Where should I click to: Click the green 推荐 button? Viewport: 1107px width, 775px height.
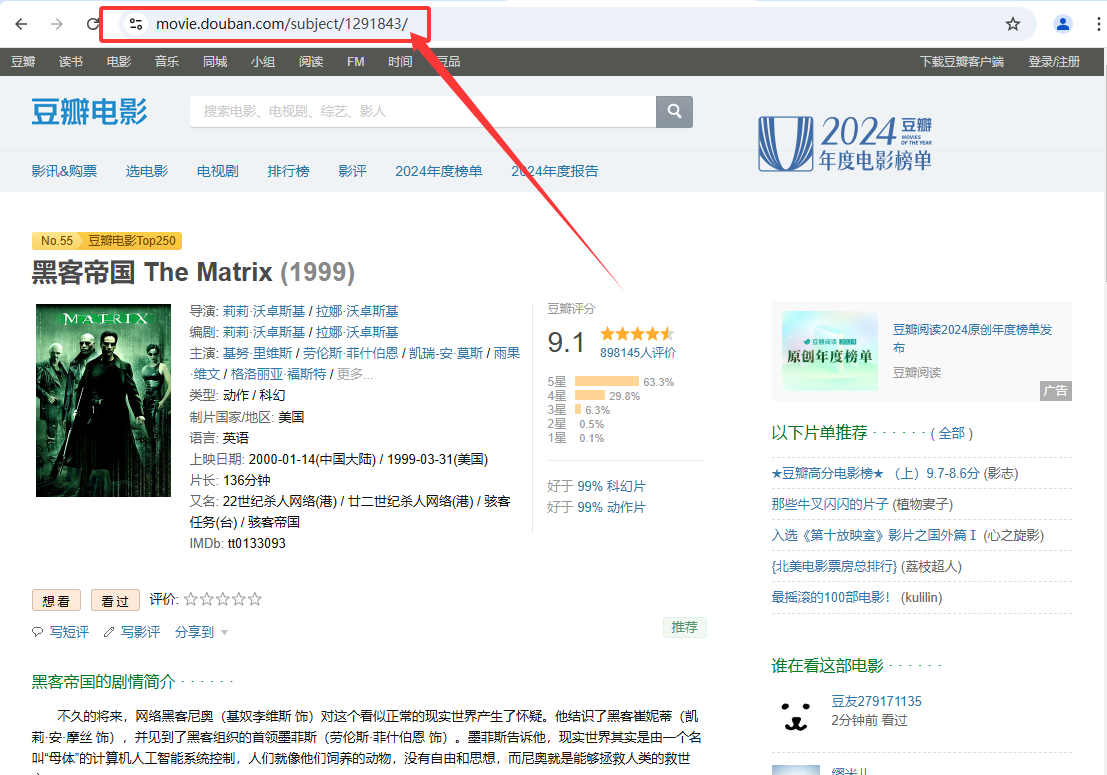685,627
